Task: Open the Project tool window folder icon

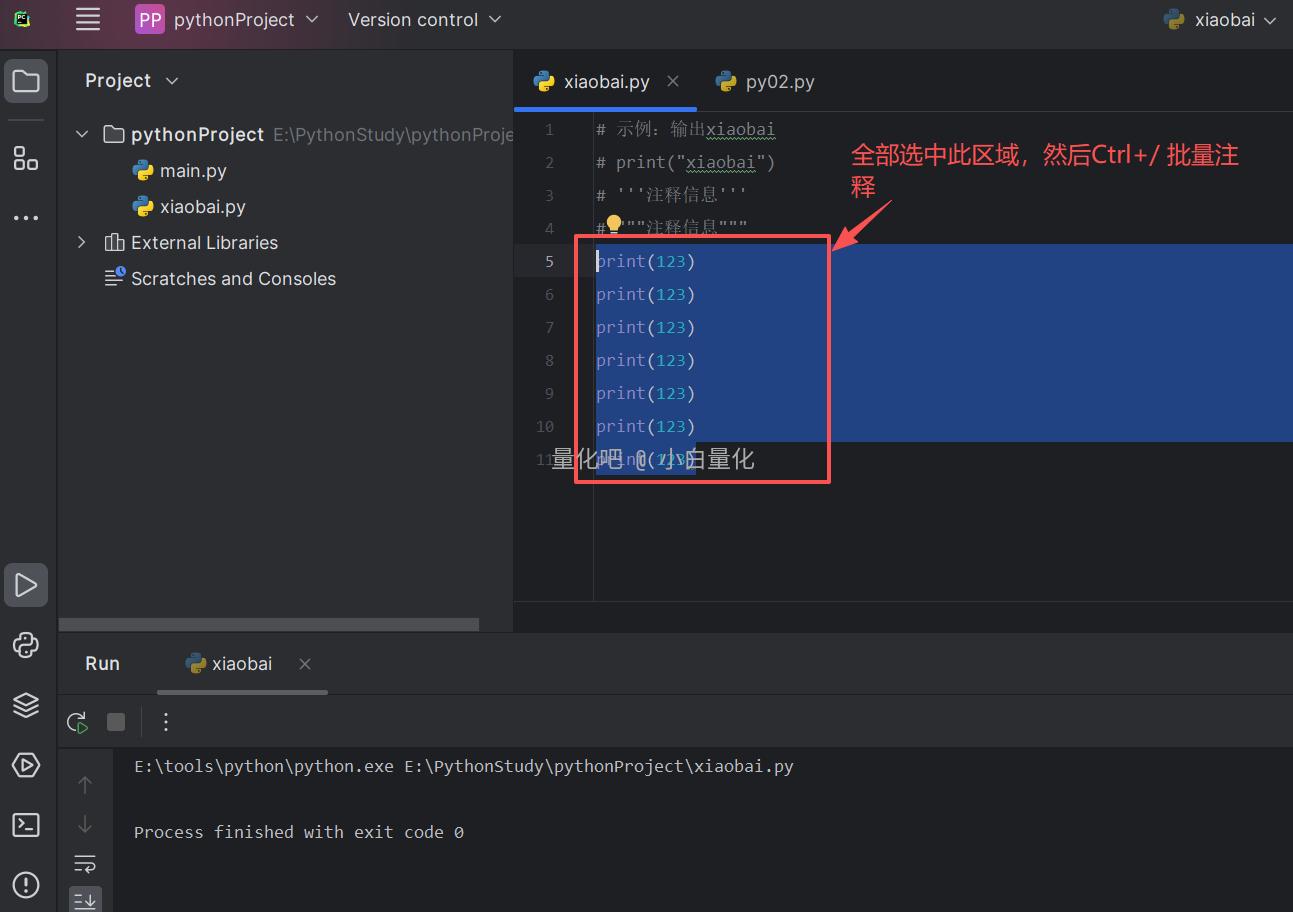Action: pos(26,81)
